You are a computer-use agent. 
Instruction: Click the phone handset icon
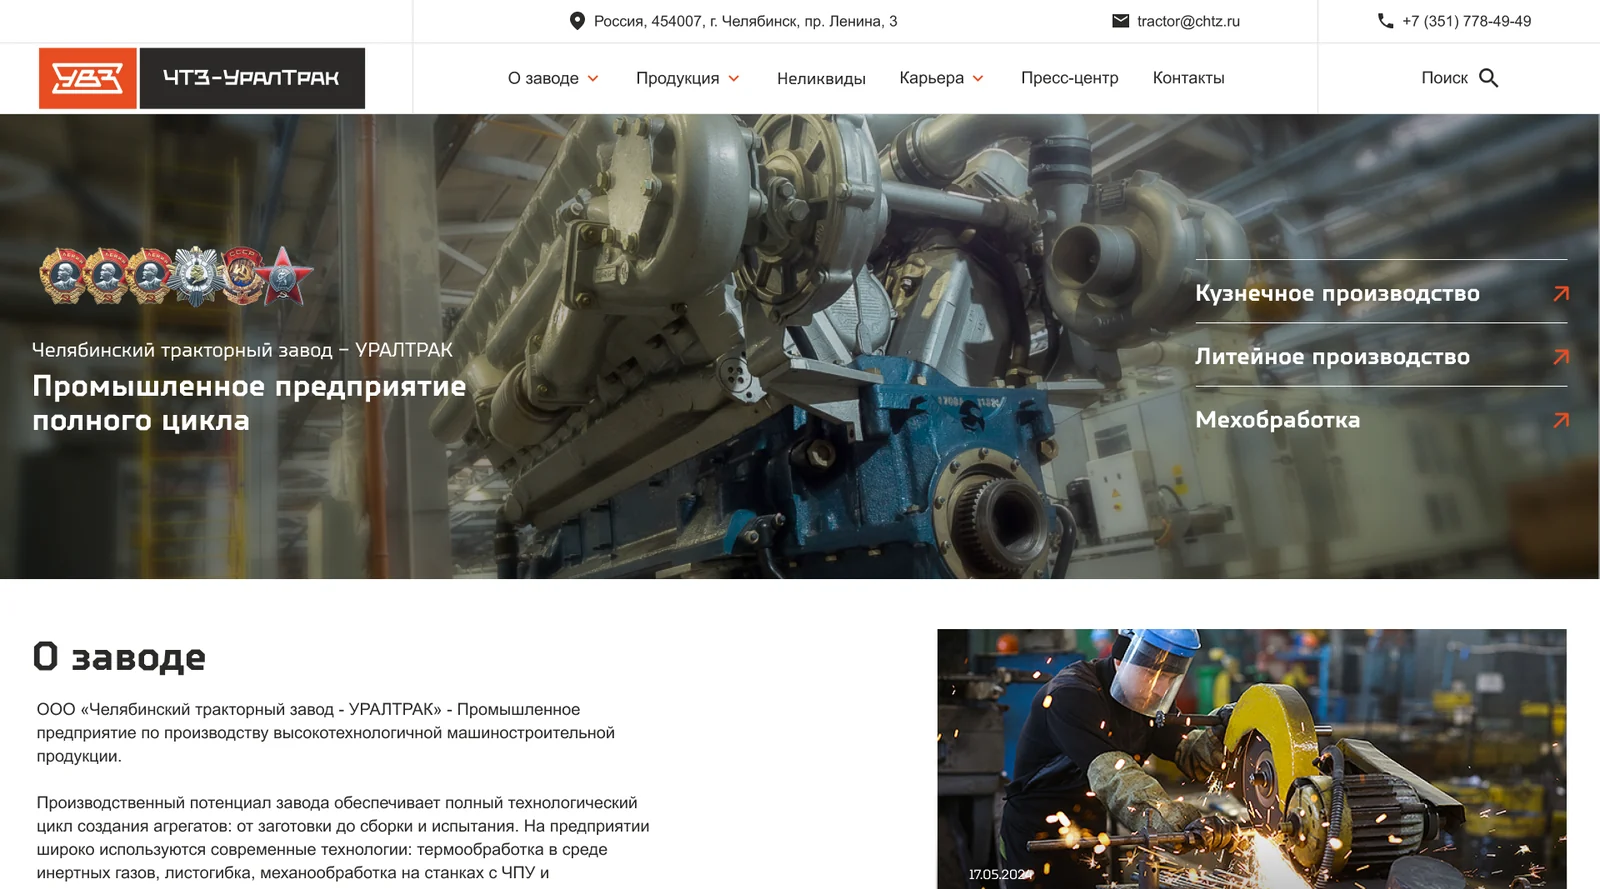click(x=1385, y=21)
